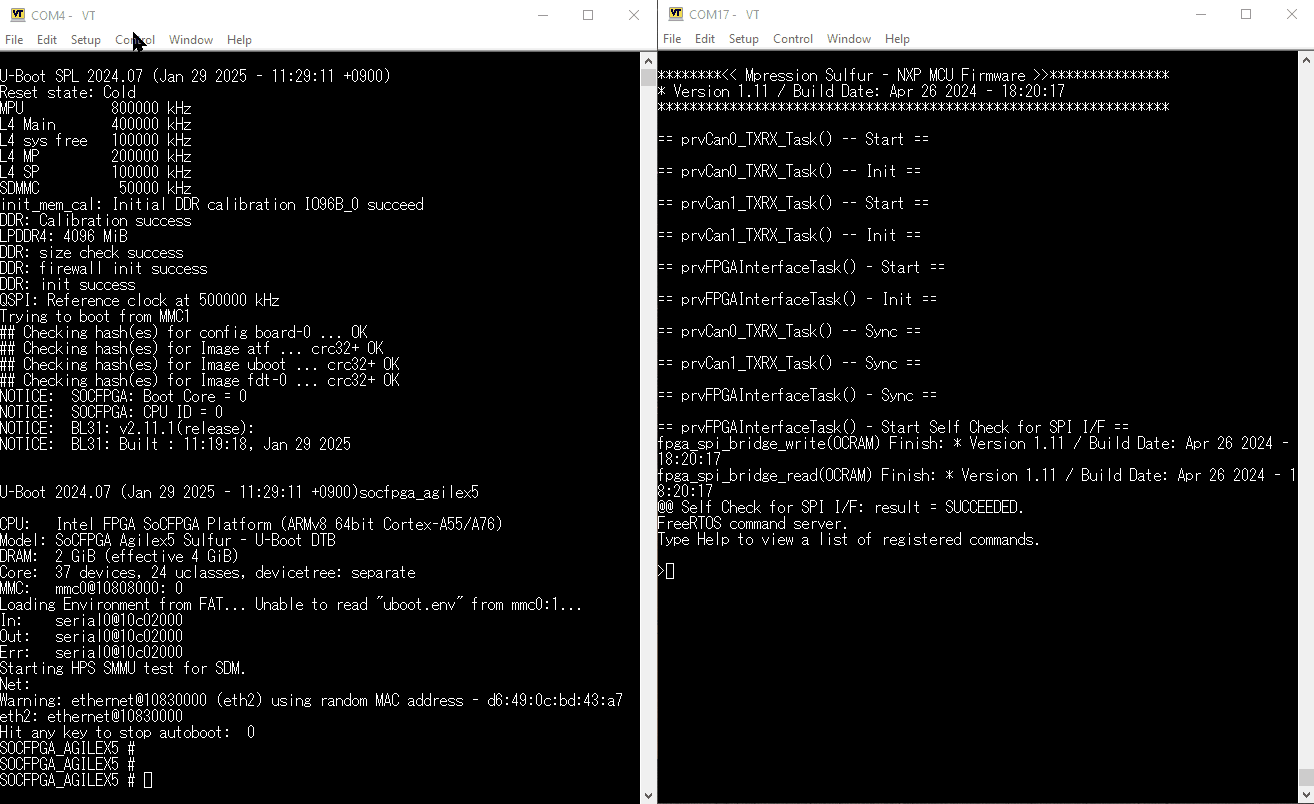Screen dimensions: 1314x804
Task: Open the Control menu in the COM17 window
Action: (793, 39)
